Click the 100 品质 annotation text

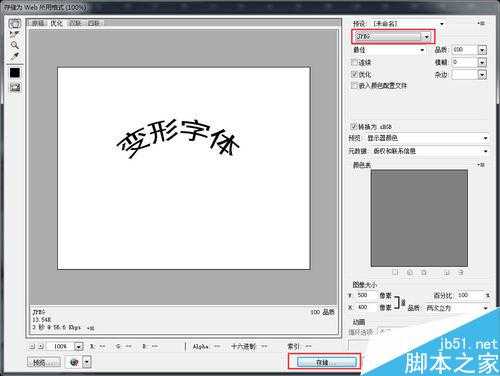tap(322, 312)
